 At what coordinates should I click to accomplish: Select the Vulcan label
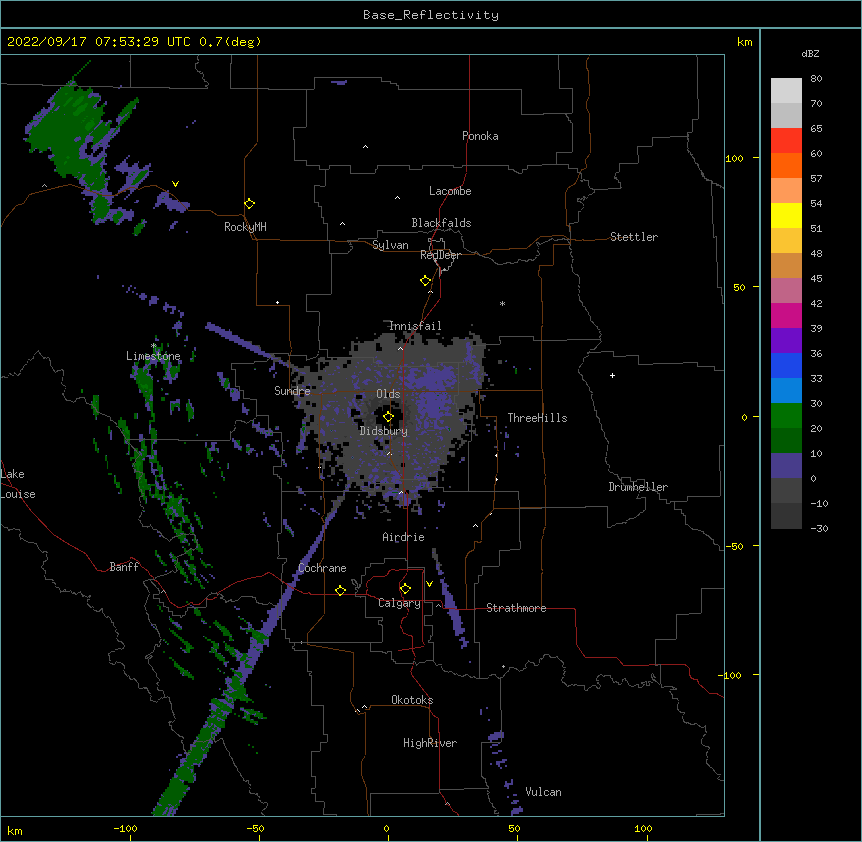tap(543, 792)
